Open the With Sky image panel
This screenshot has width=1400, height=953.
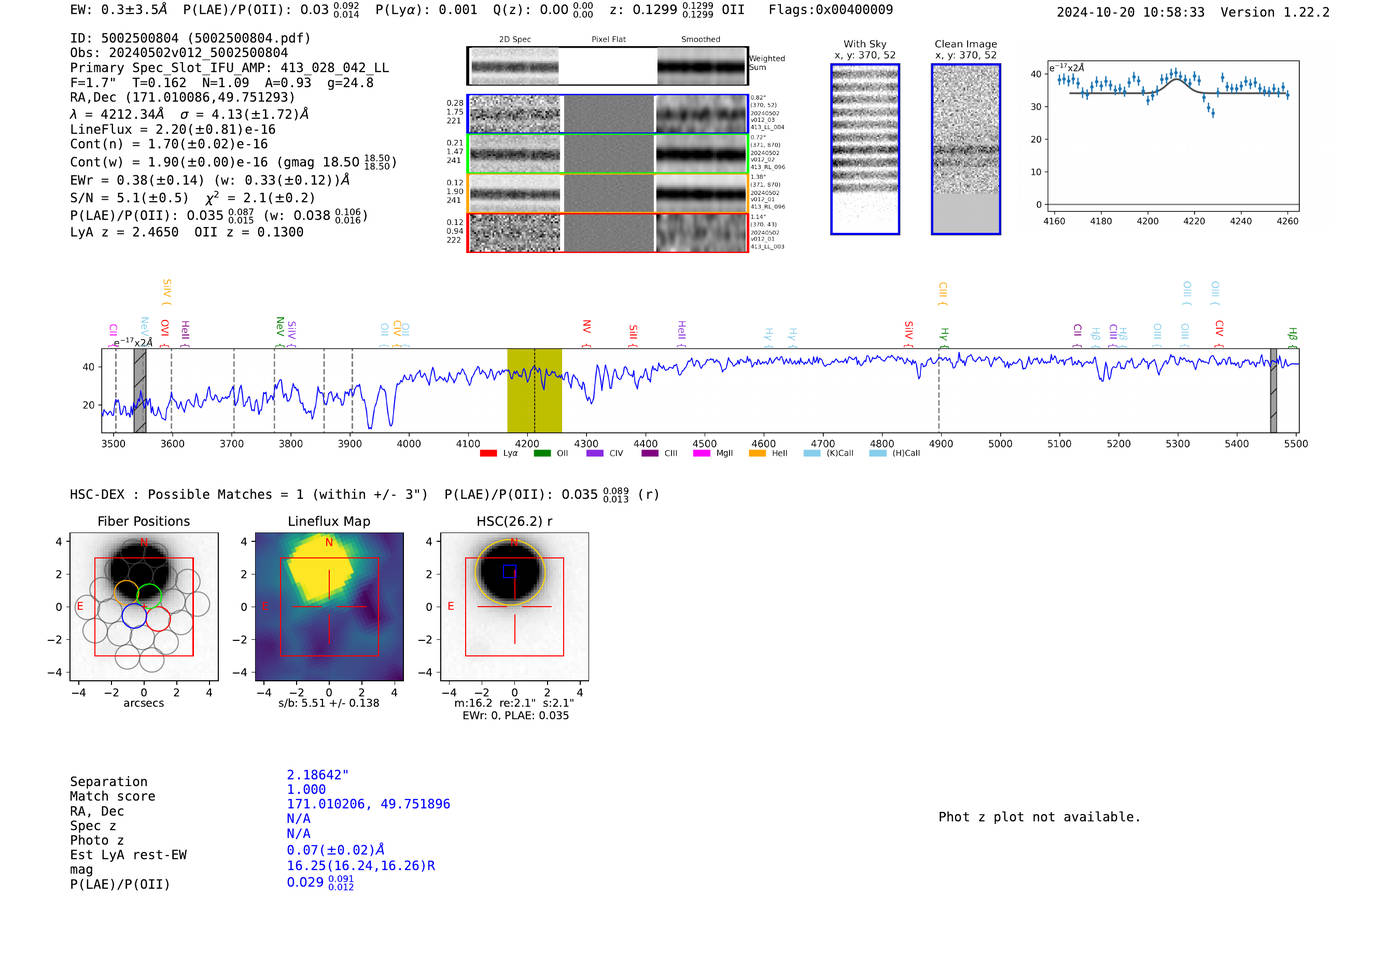coord(865,149)
